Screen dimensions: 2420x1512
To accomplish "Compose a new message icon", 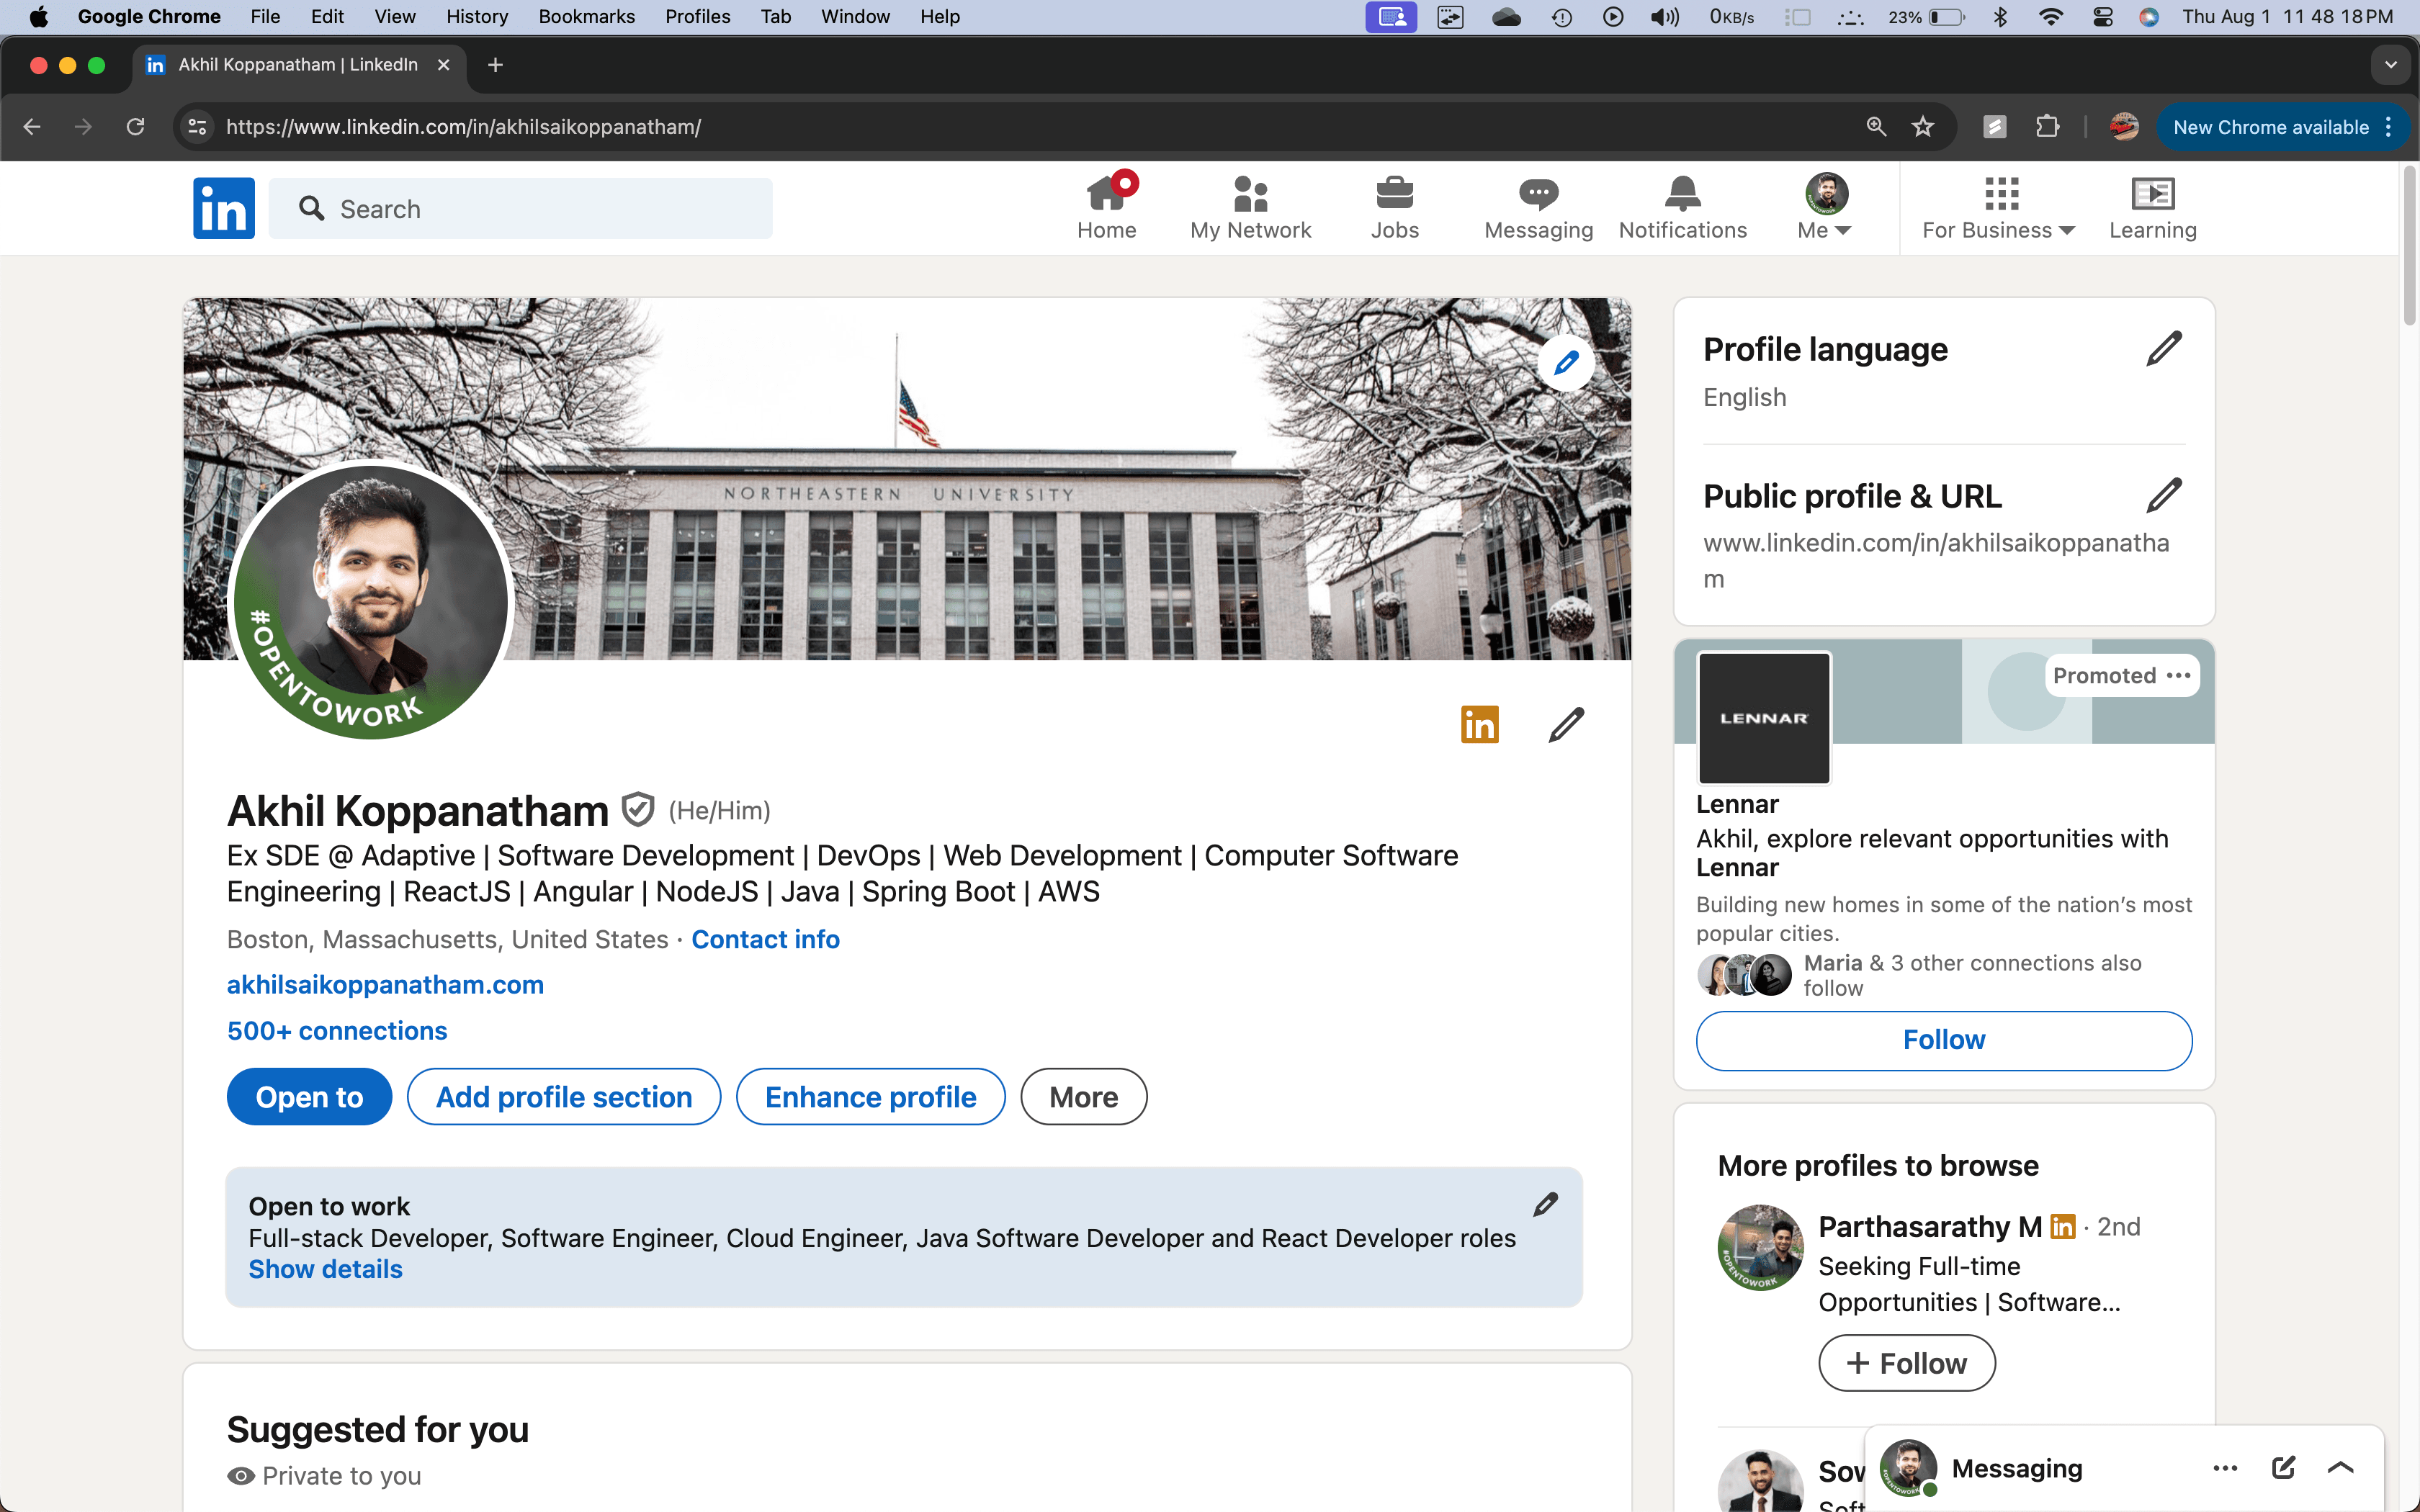I will pyautogui.click(x=2283, y=1468).
